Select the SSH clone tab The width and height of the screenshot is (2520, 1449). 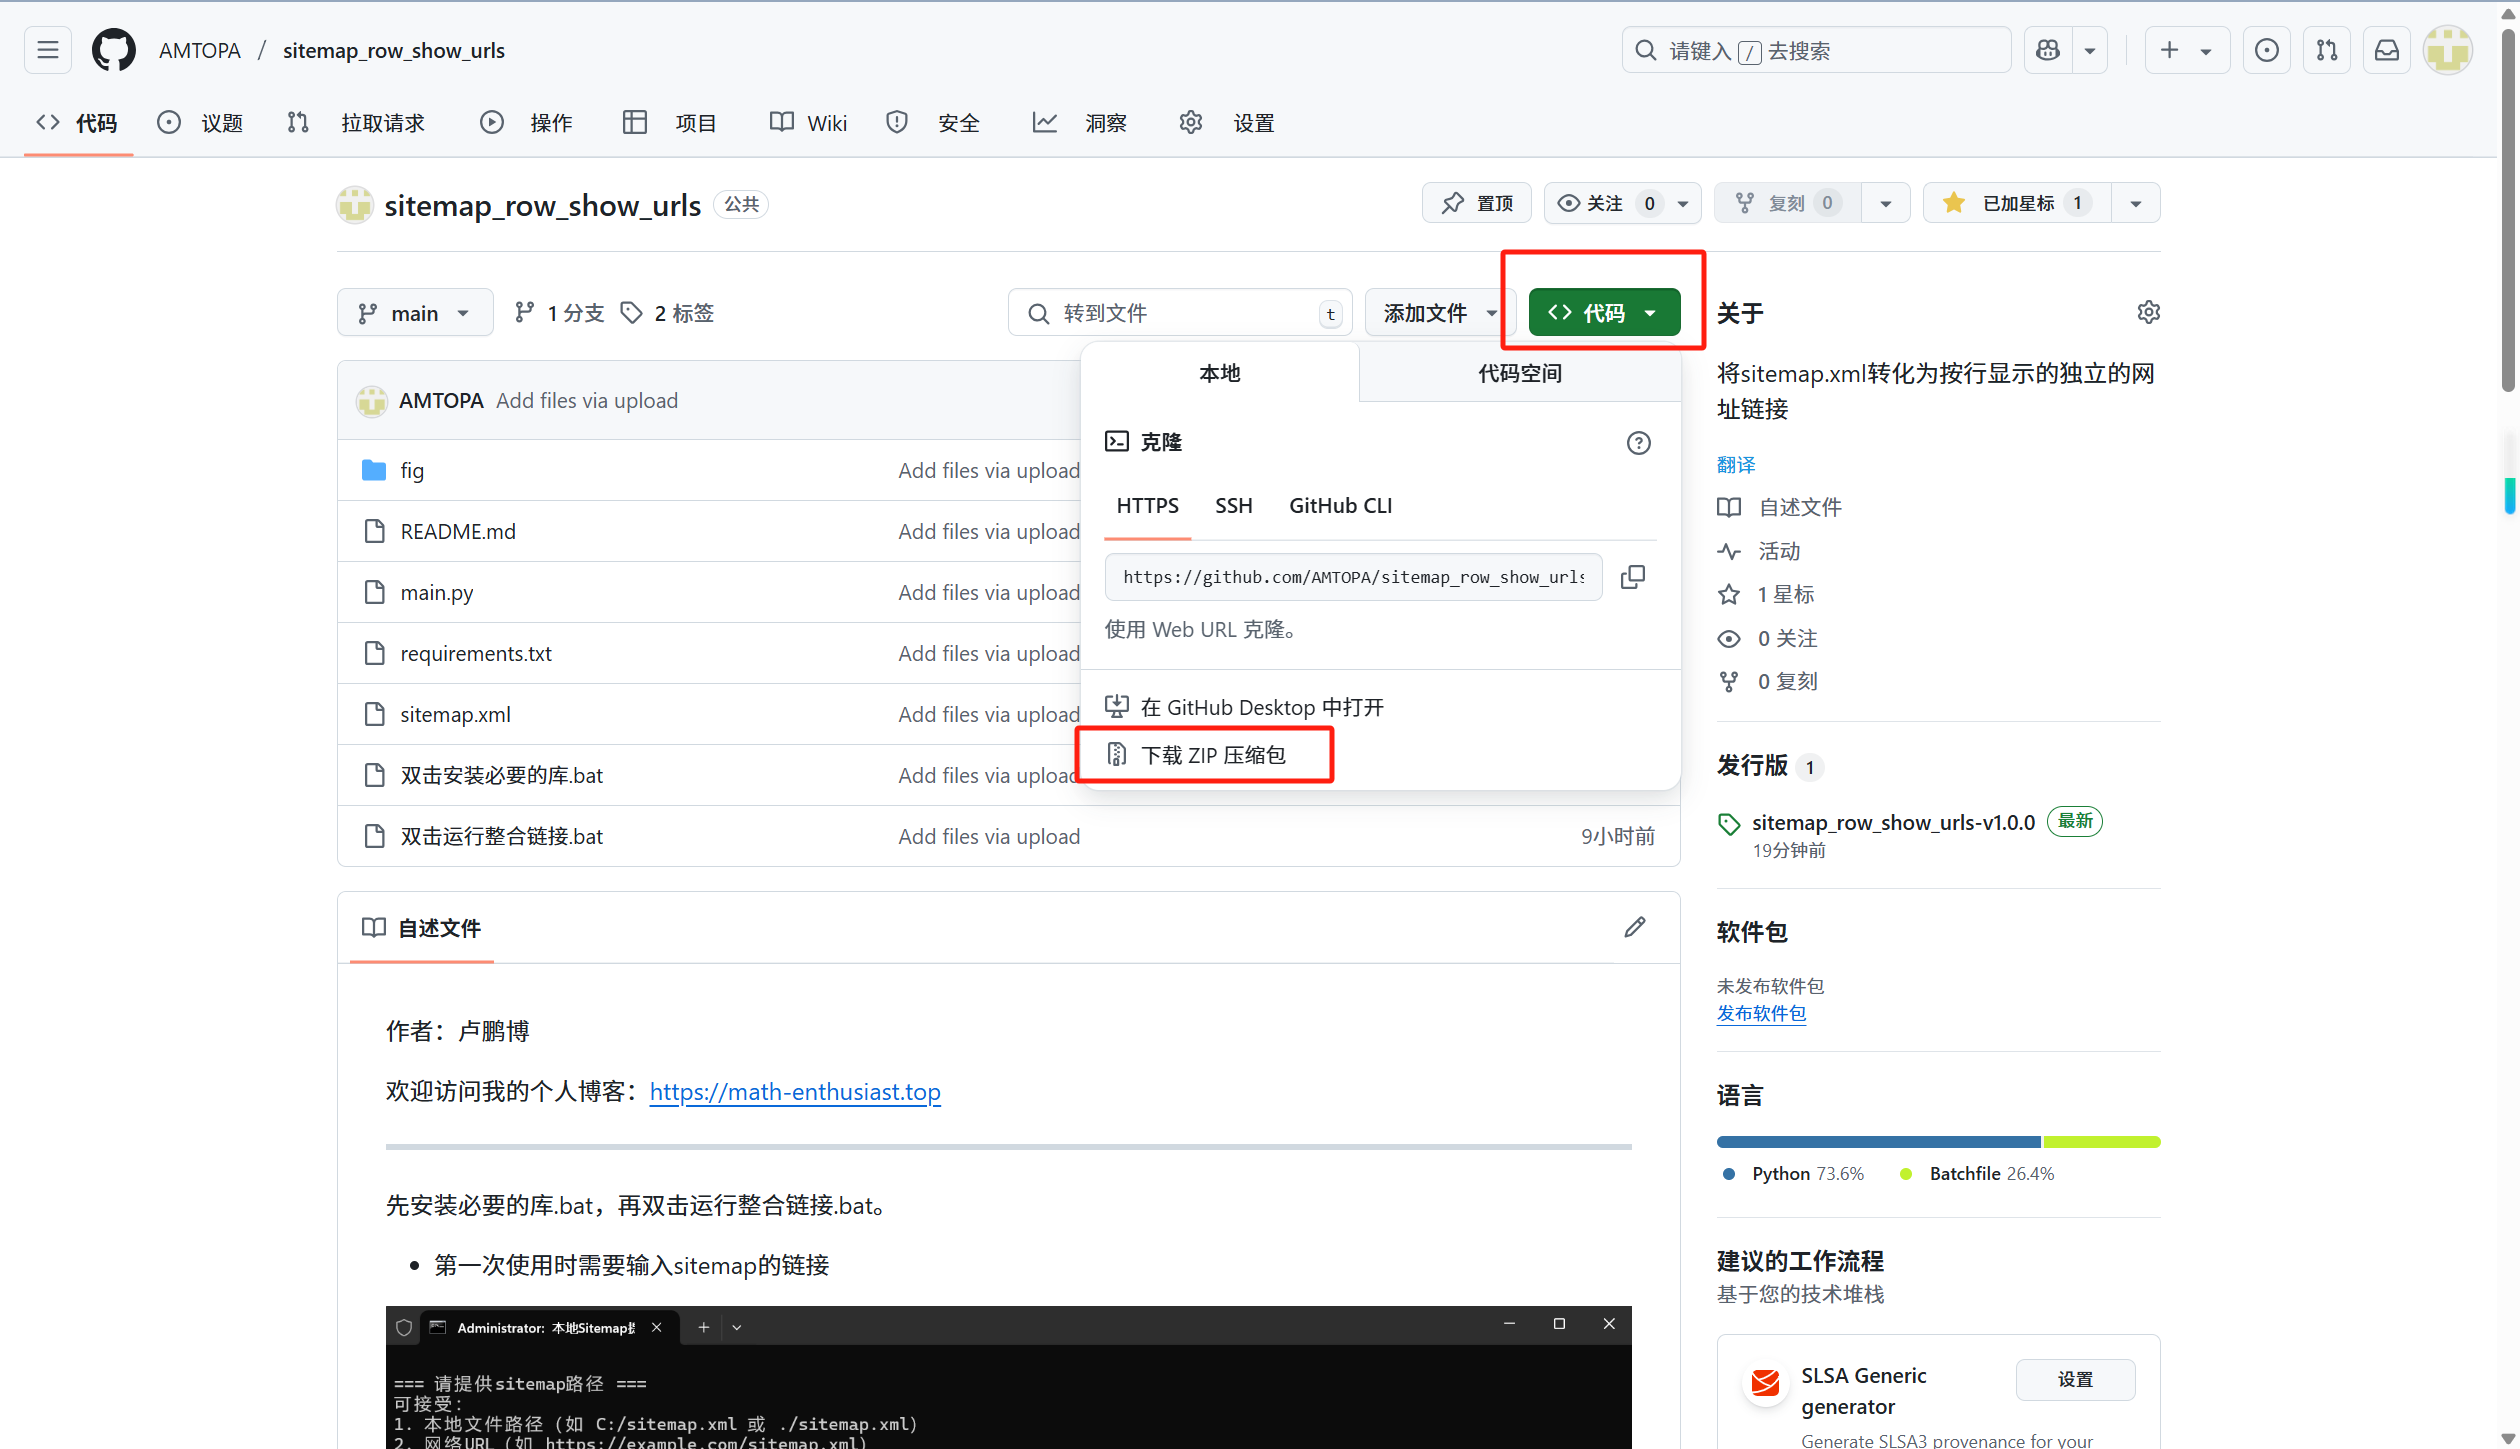point(1233,506)
